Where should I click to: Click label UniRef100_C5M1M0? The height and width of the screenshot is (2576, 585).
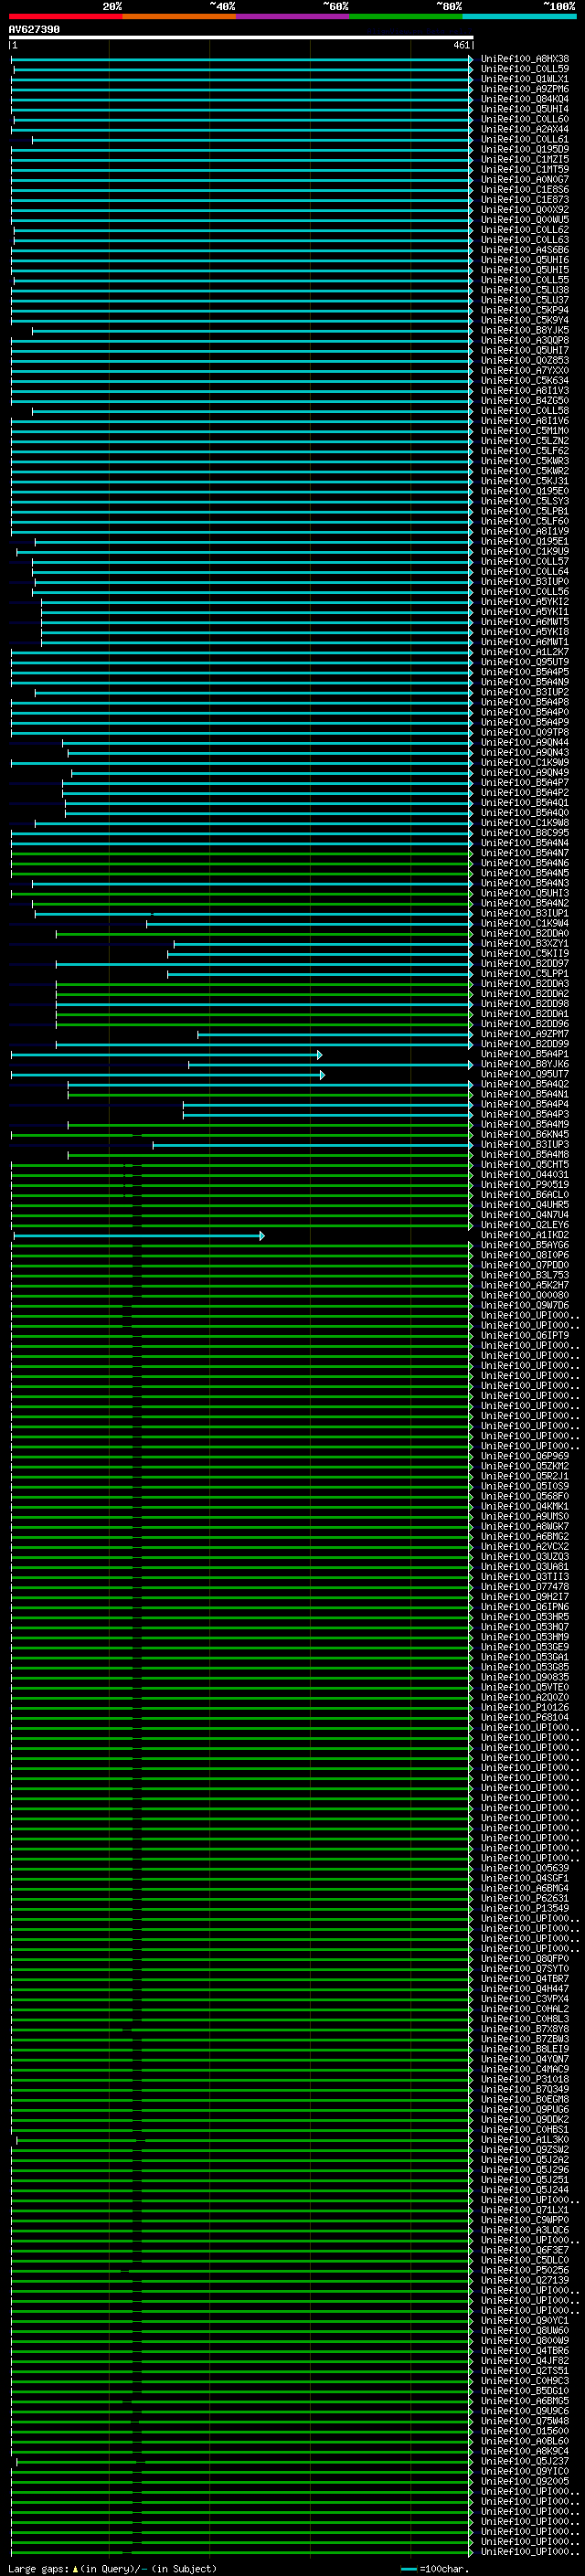525,431
